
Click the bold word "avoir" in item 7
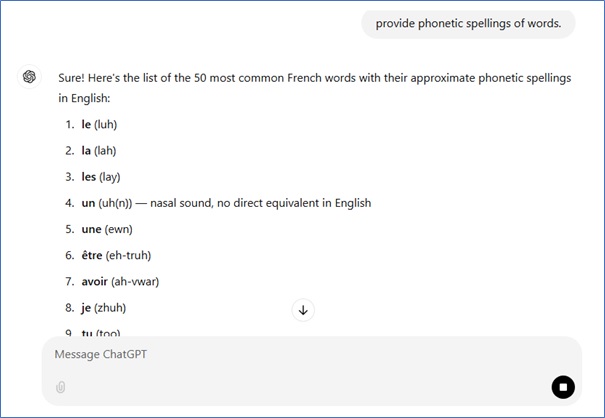pos(97,281)
